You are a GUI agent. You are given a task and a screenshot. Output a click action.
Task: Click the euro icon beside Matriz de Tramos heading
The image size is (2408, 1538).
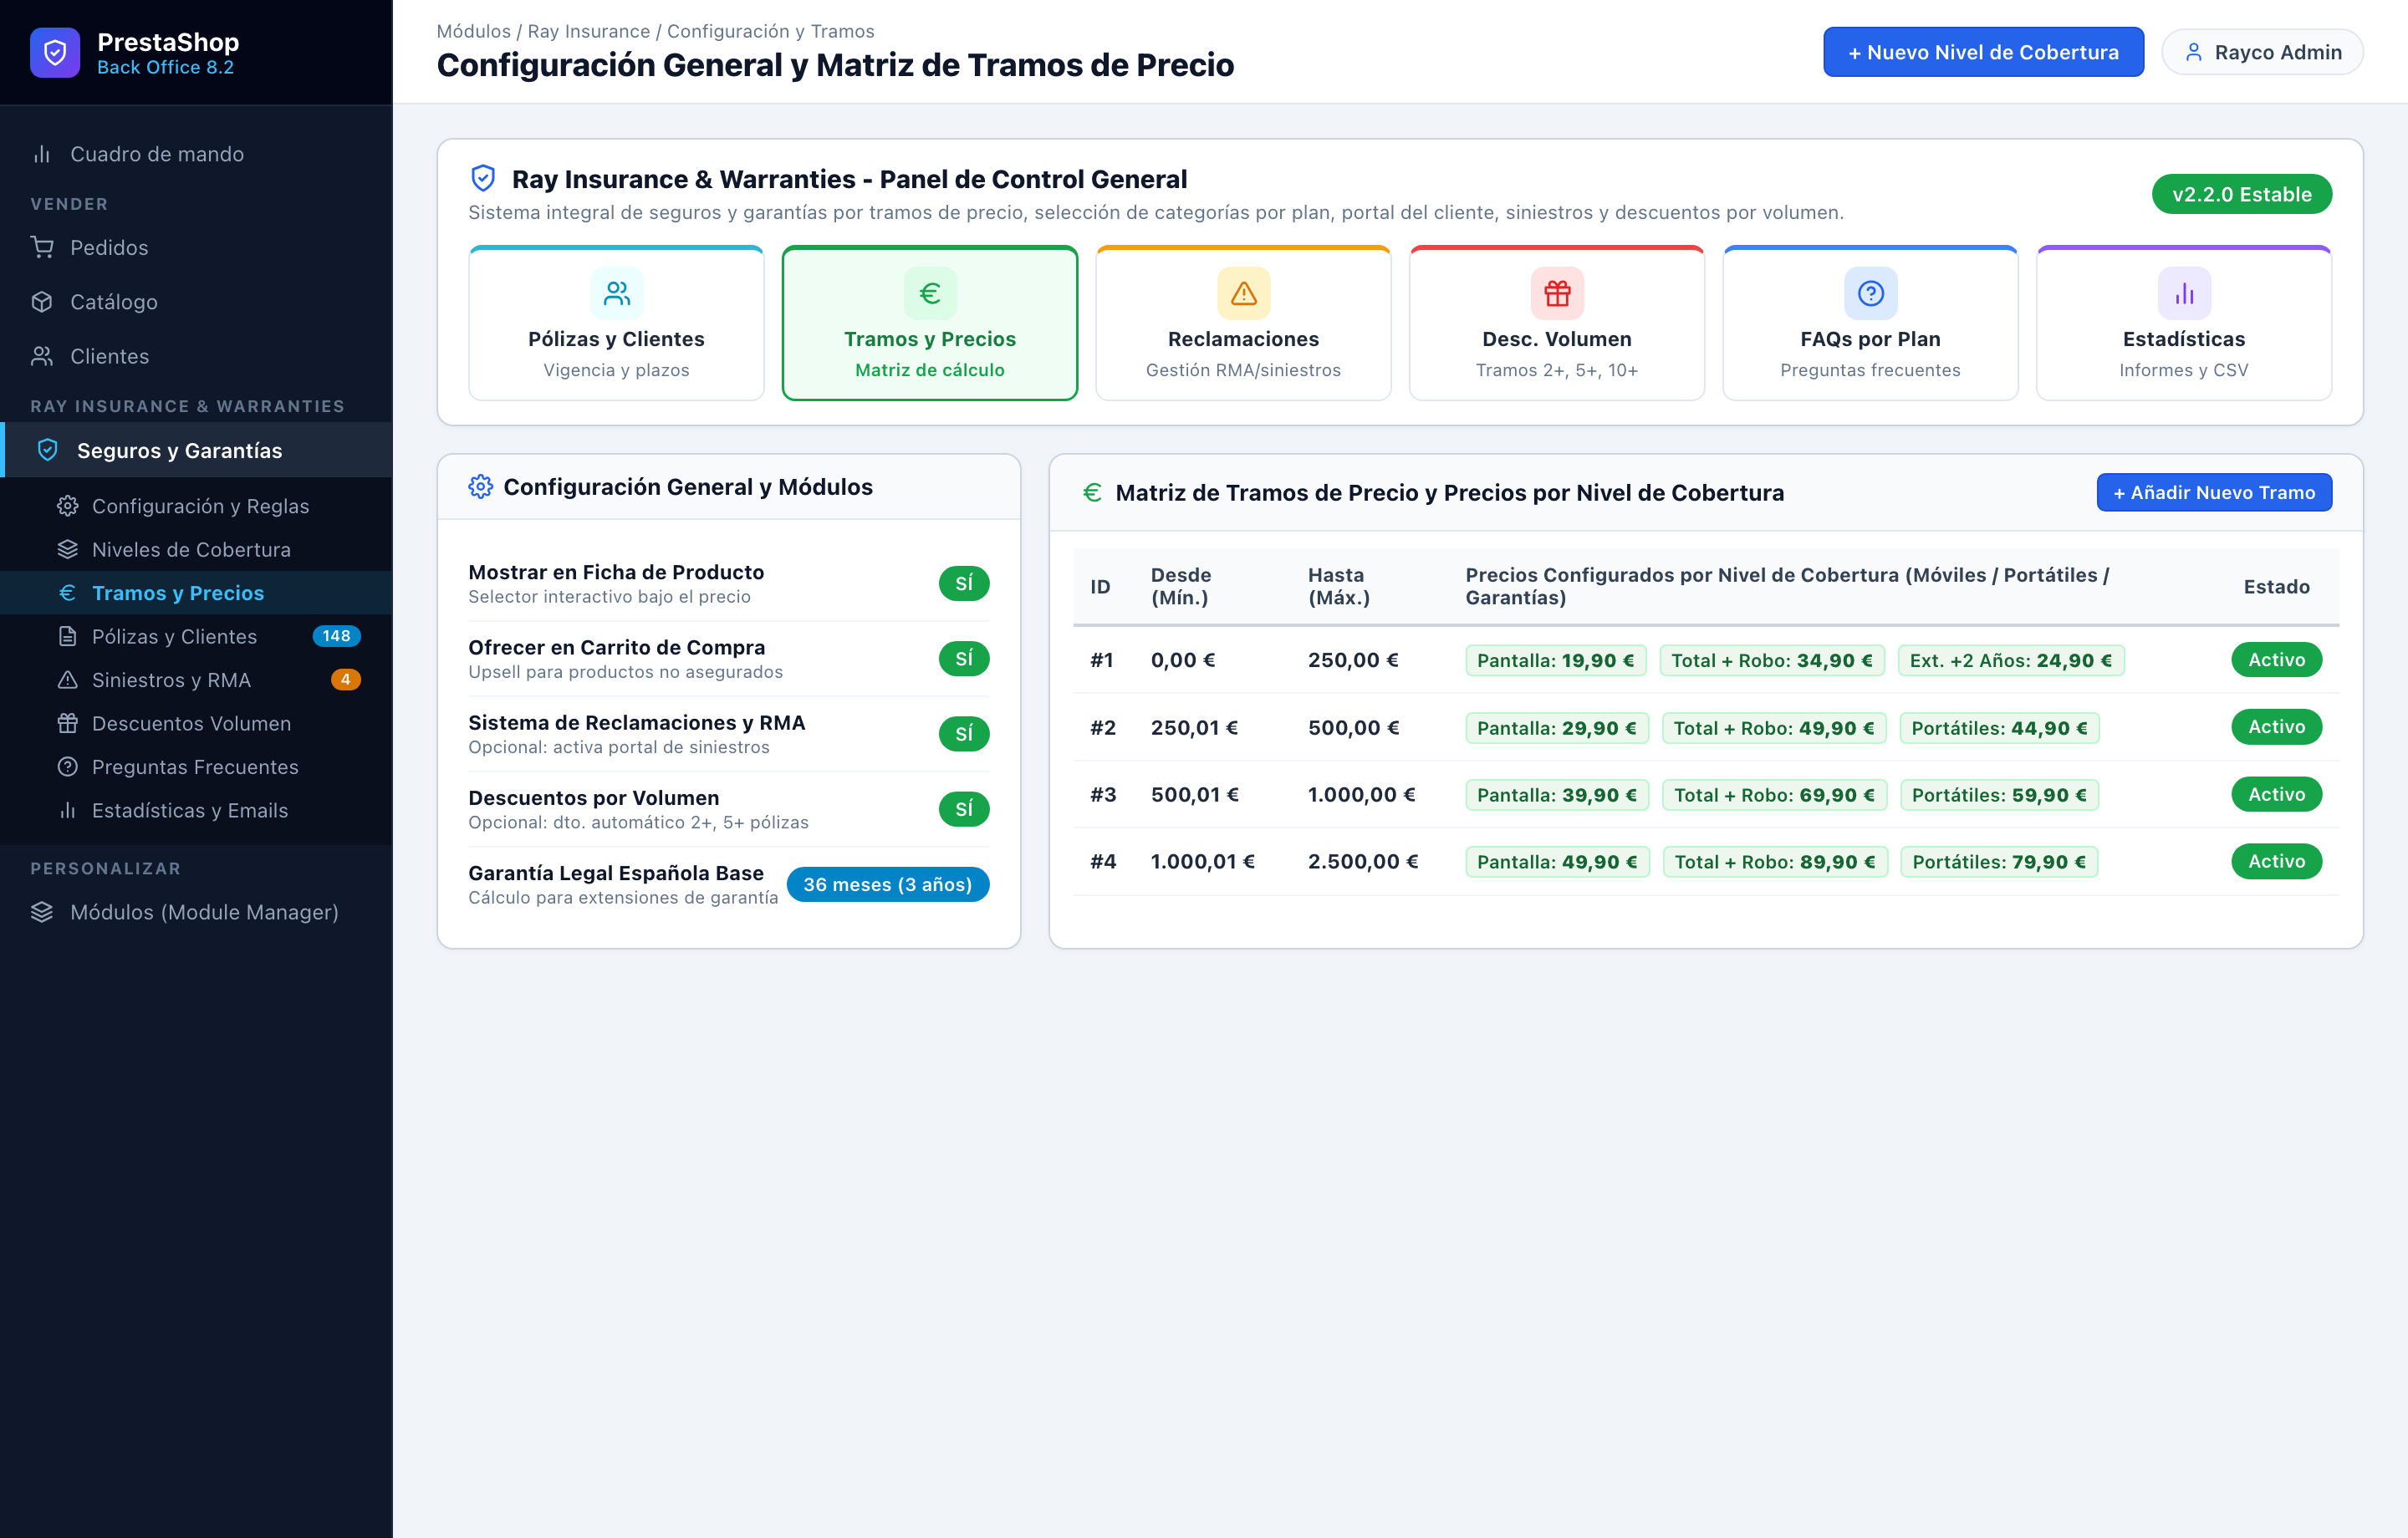coord(1093,493)
